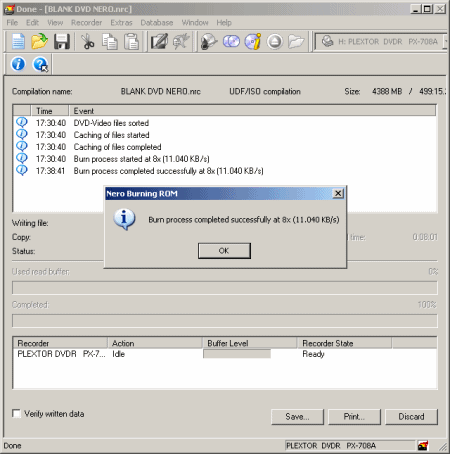The height and width of the screenshot is (454, 450).
Task: Click the What's This help icon
Action: 40,64
